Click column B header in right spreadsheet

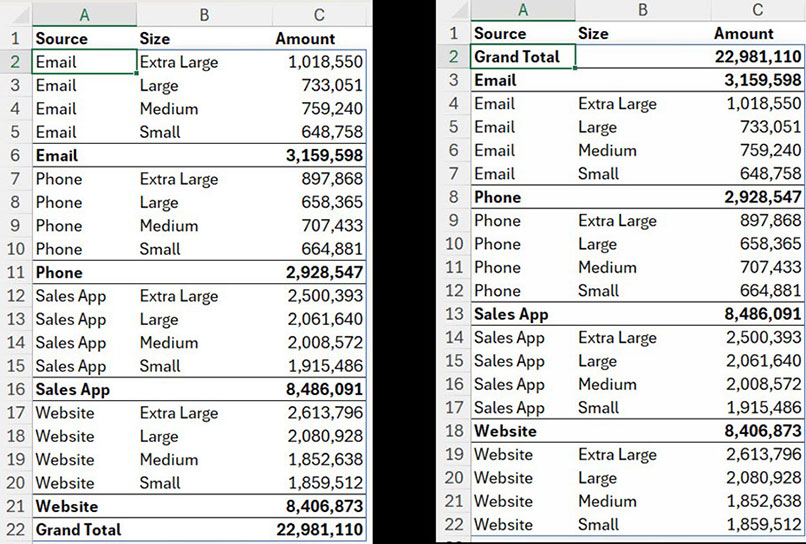[643, 10]
